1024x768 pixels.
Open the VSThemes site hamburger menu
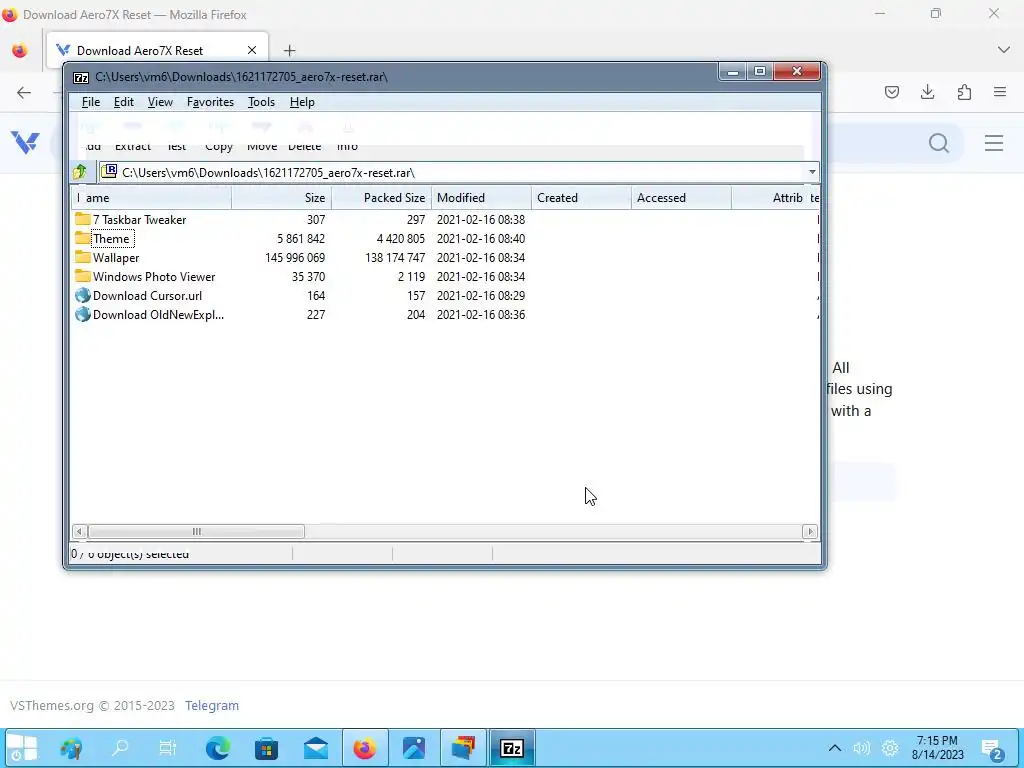click(x=994, y=142)
